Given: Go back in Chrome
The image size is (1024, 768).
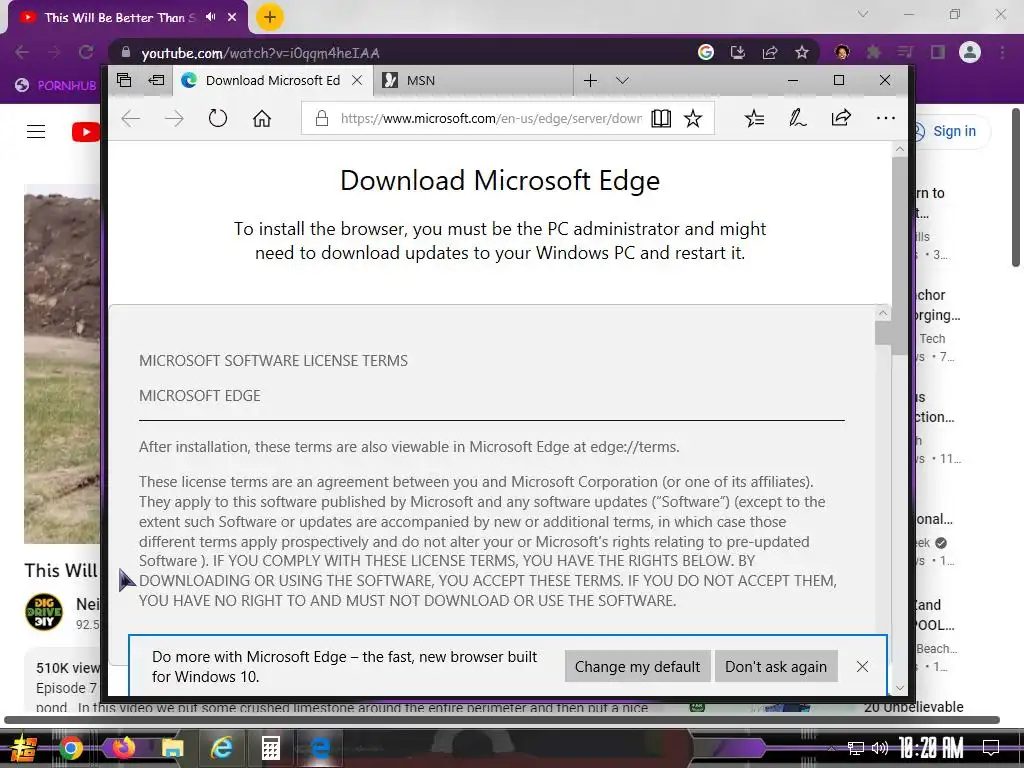Looking at the screenshot, I should 22,52.
